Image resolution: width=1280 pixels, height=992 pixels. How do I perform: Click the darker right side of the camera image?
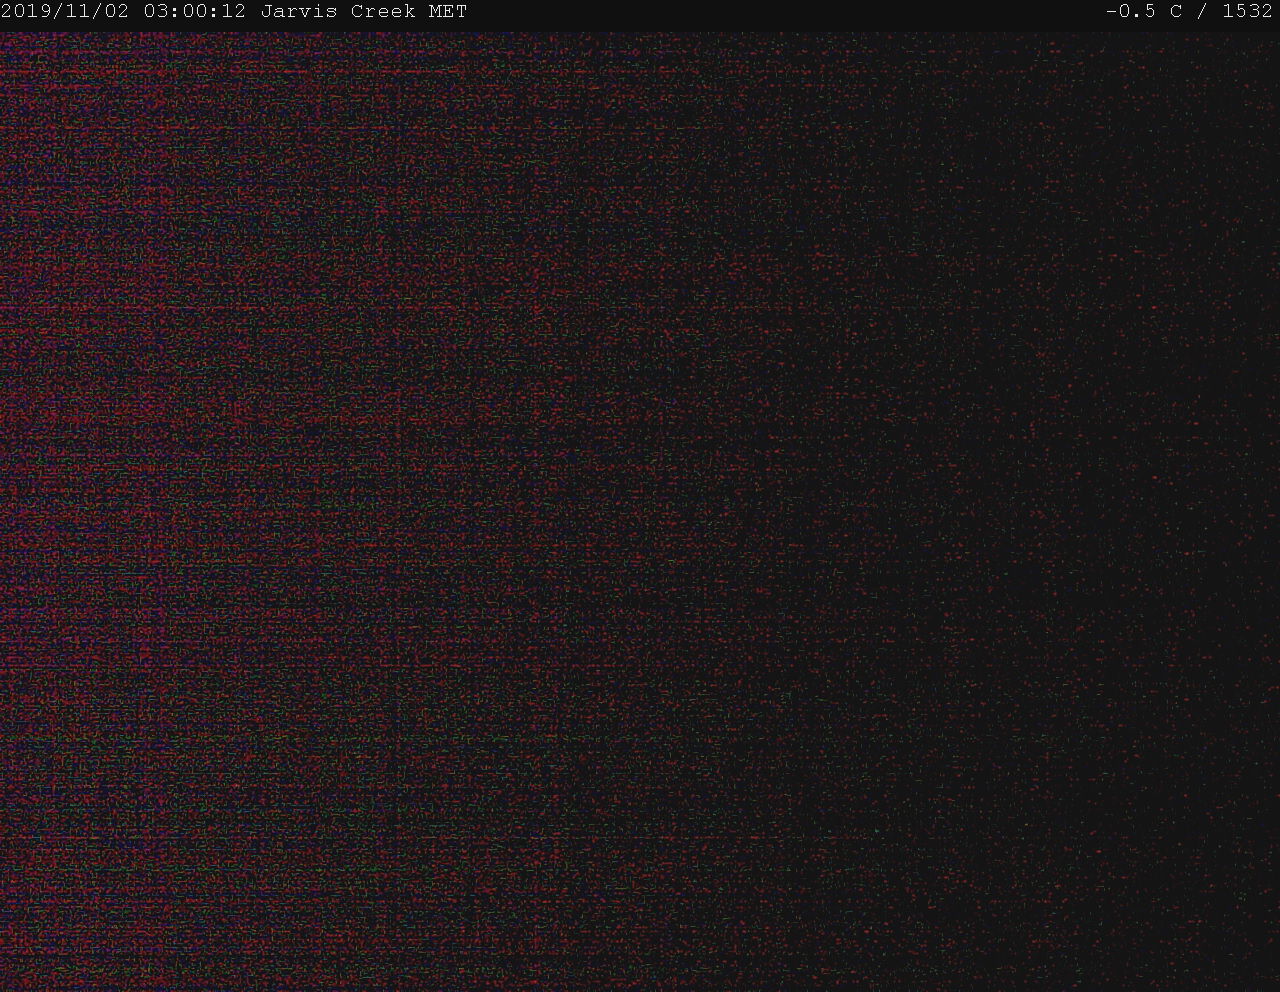[1100, 500]
